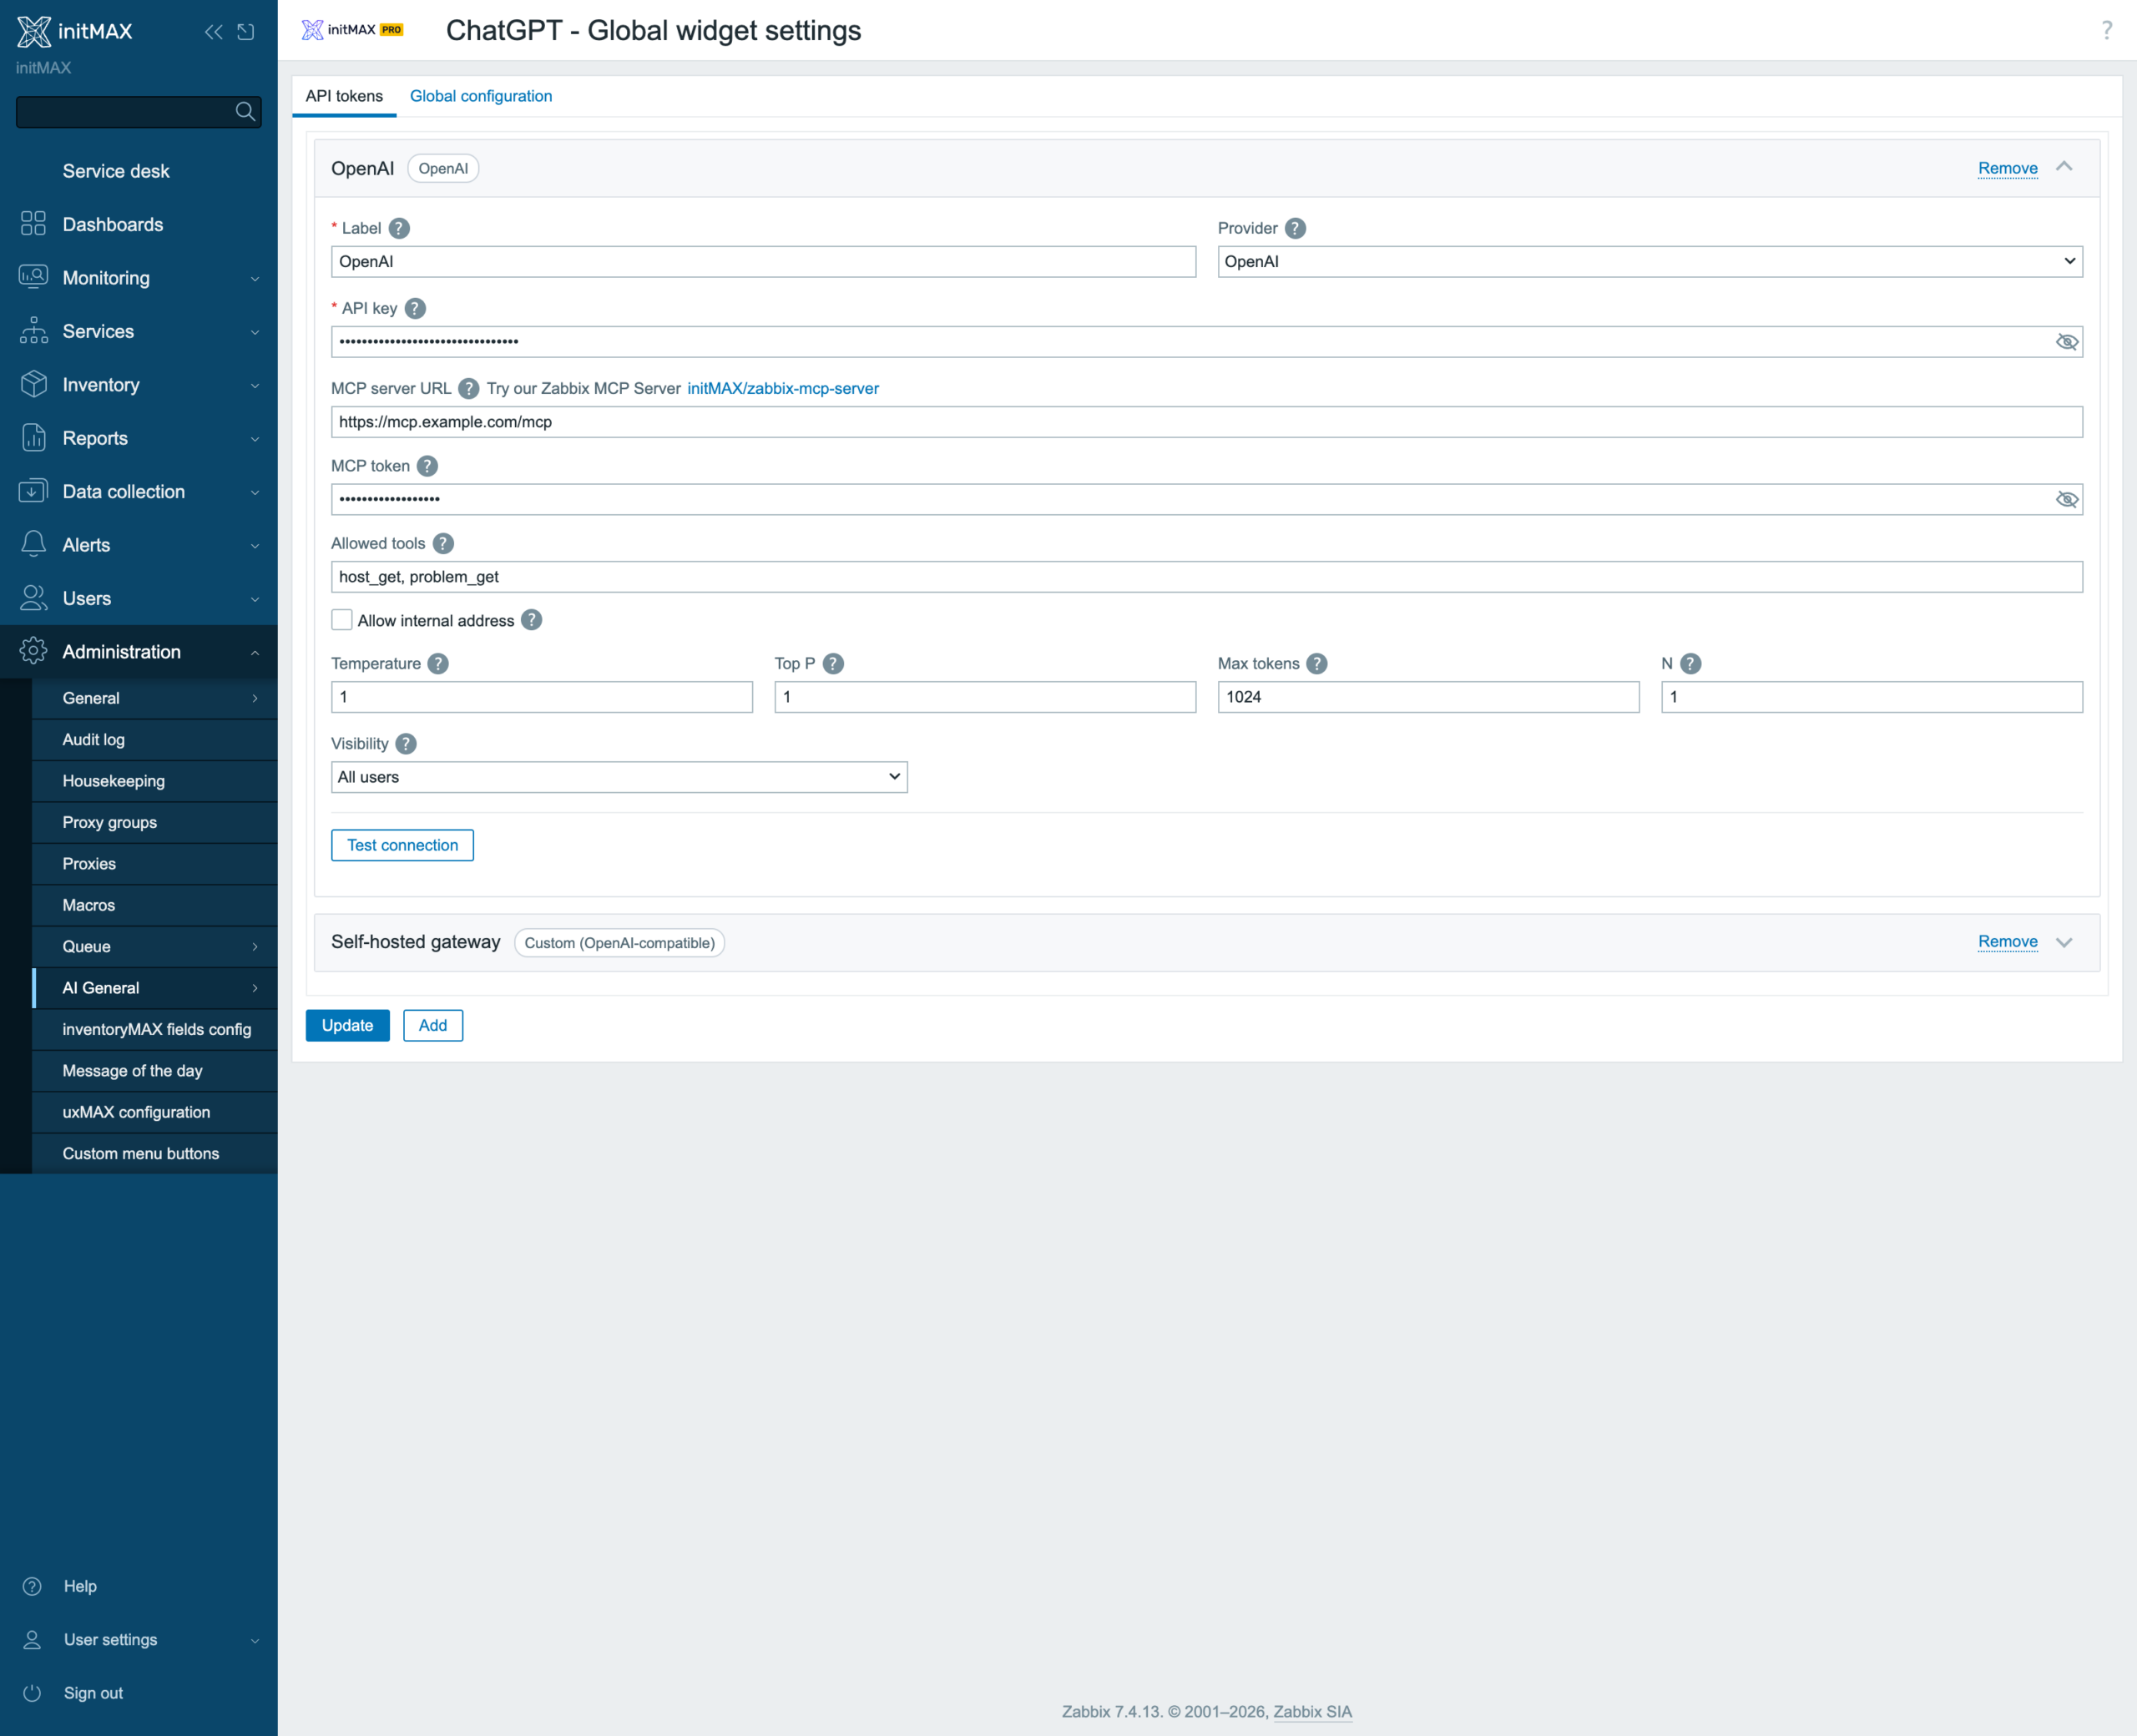
Task: Open Custom menu buttons item
Action: [x=155, y=1153]
